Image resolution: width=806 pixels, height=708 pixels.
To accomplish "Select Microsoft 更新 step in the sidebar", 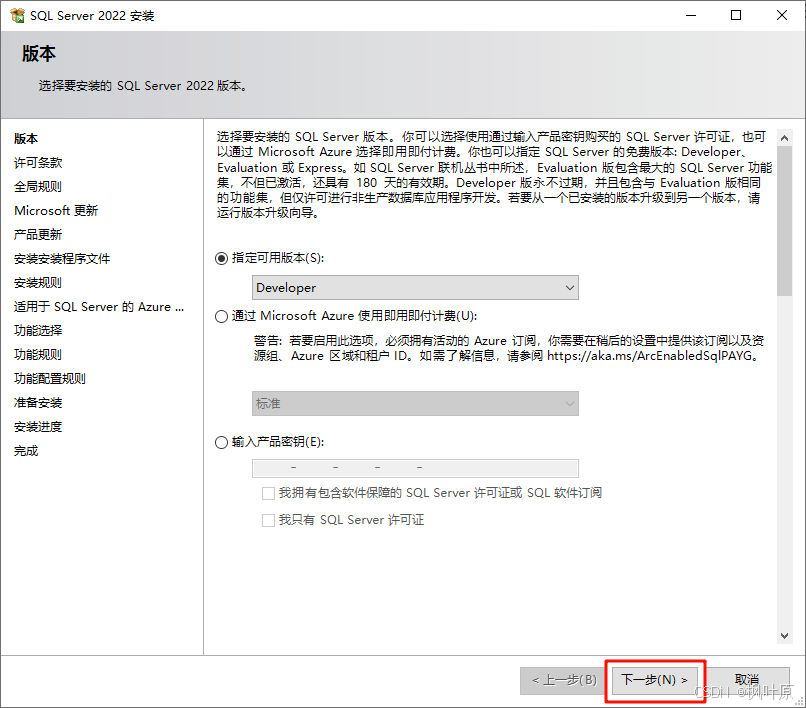I will [x=56, y=211].
